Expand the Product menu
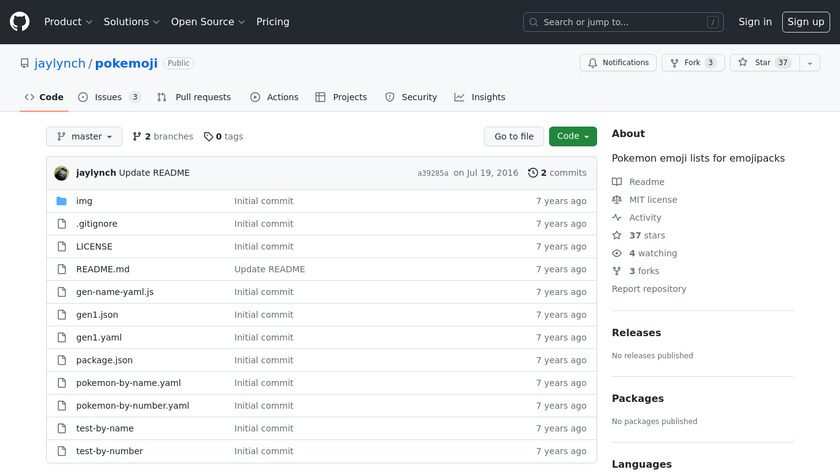 click(x=68, y=22)
